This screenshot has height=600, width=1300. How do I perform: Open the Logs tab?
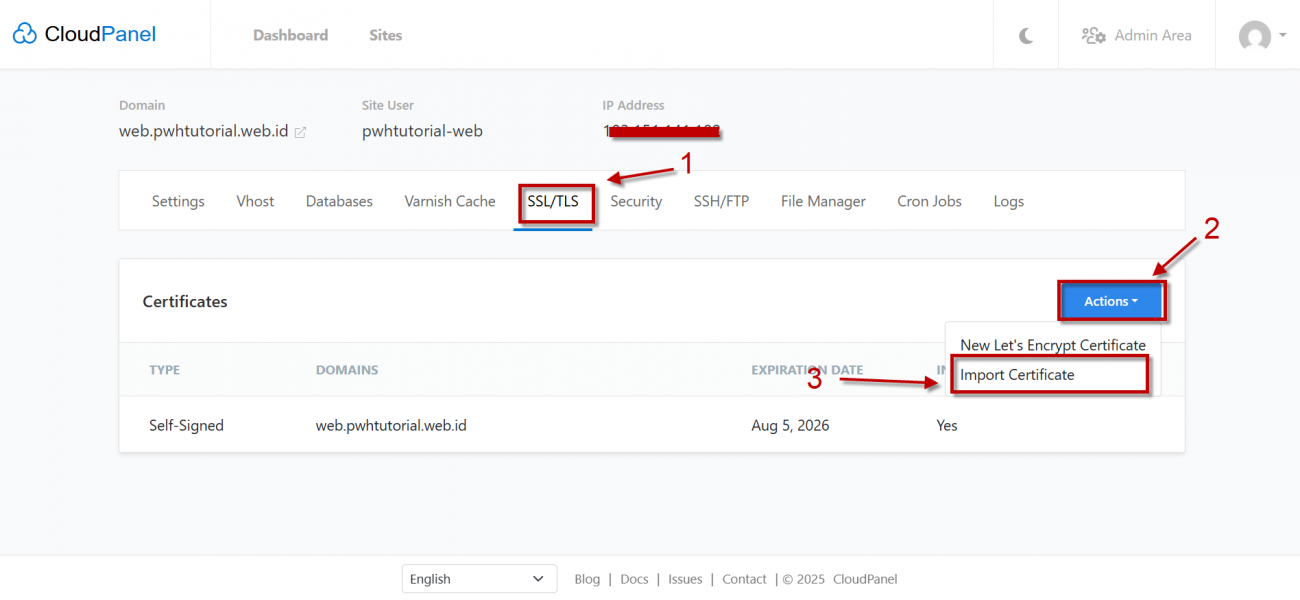pos(1008,201)
